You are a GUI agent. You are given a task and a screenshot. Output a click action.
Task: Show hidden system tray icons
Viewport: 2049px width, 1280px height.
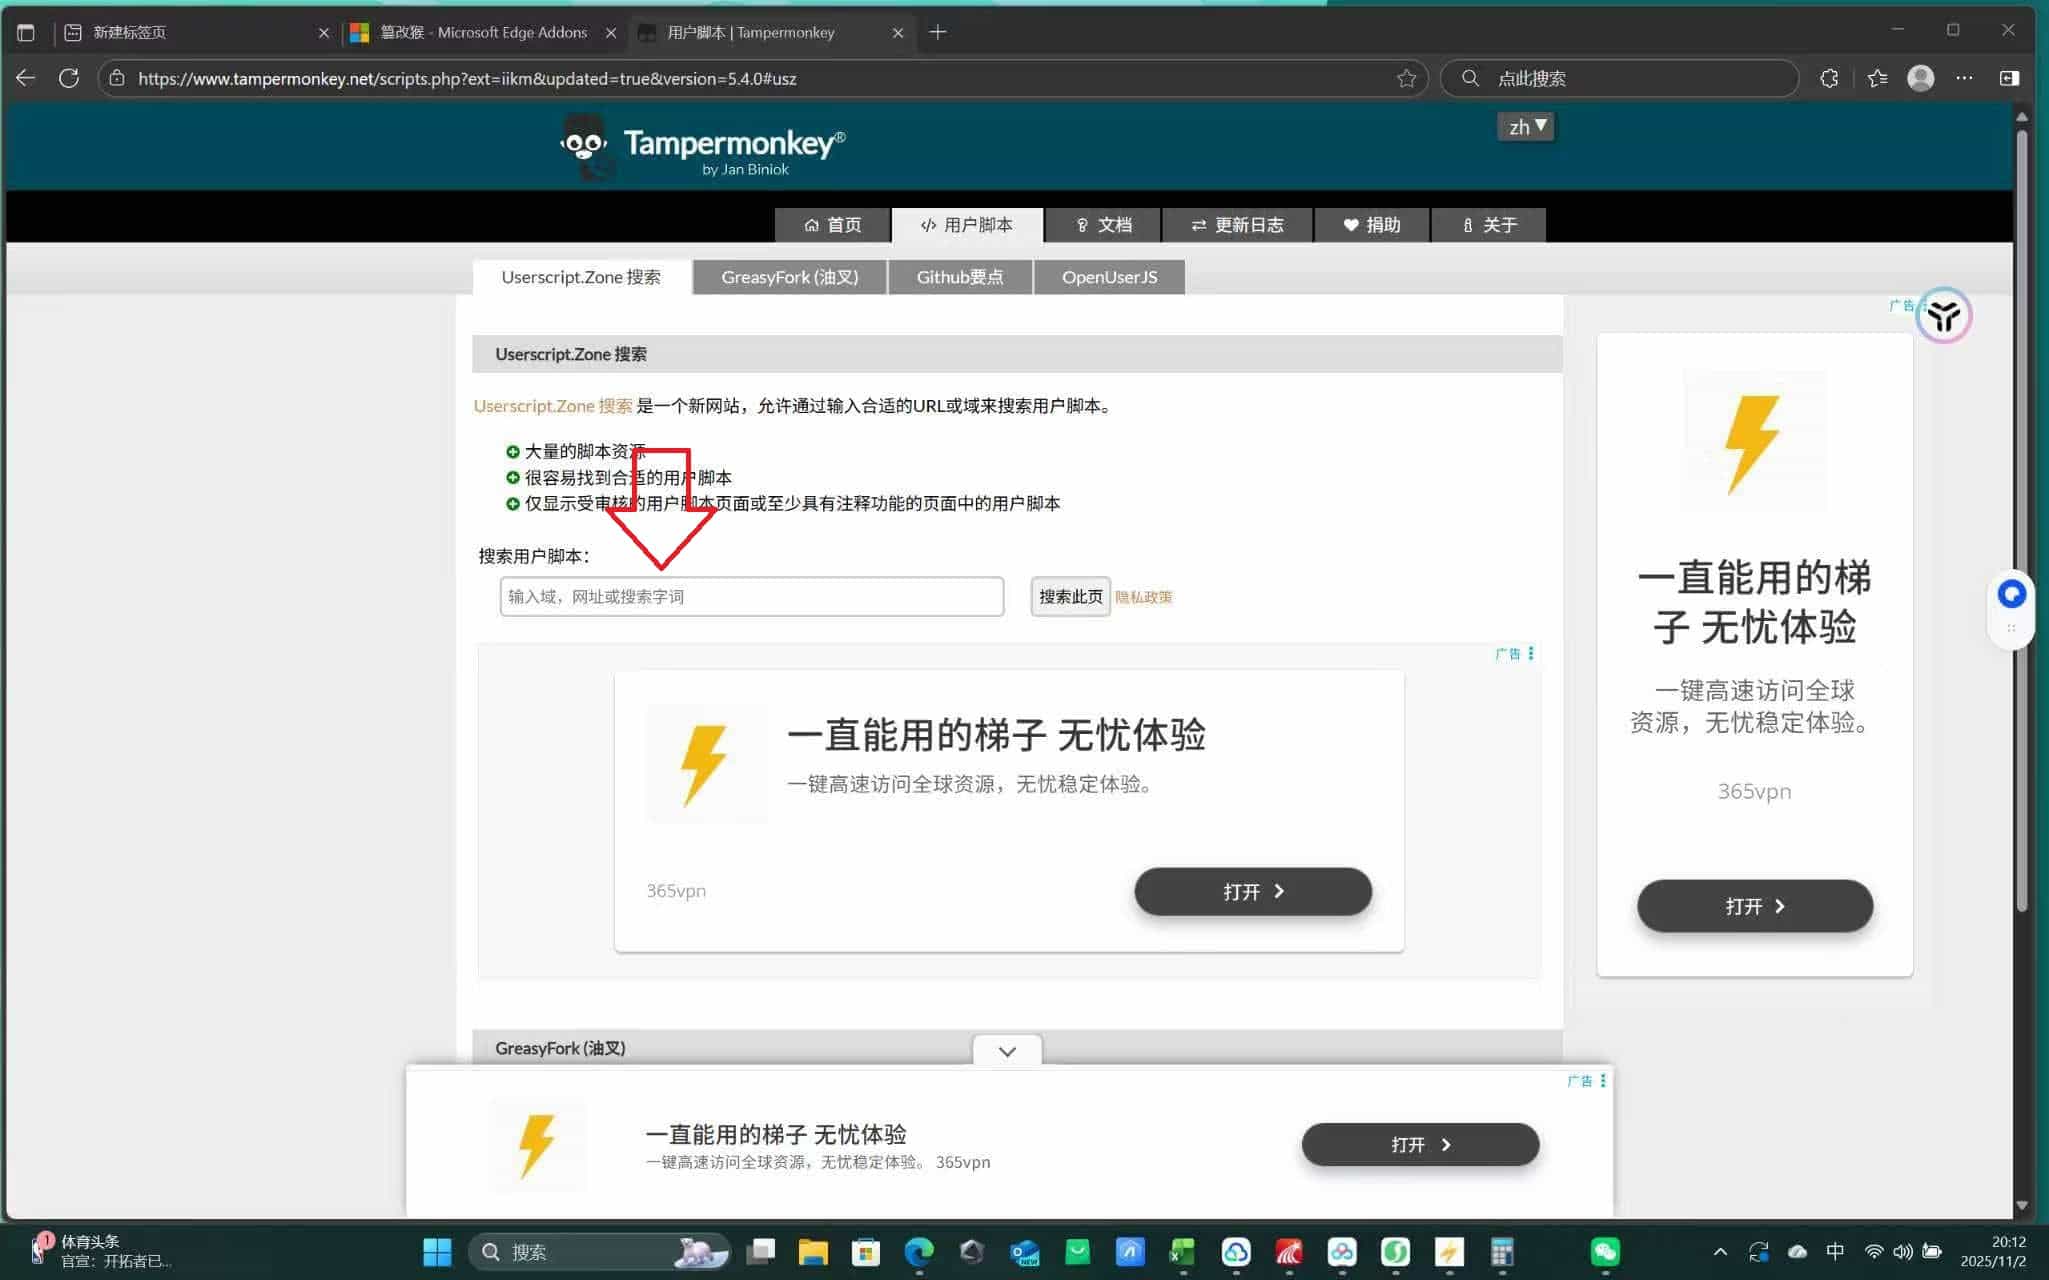point(1720,1251)
